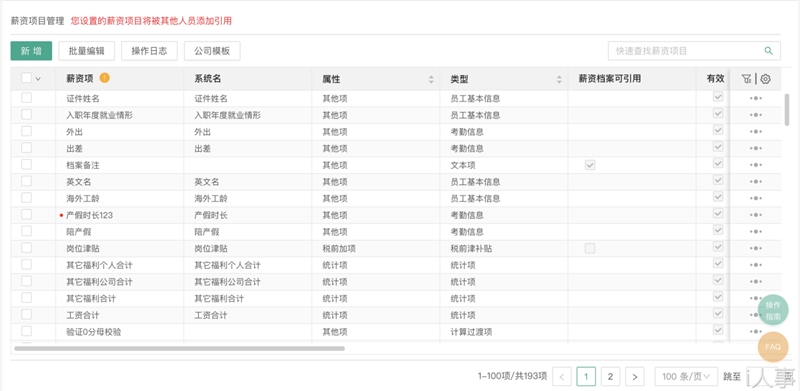
Task: Click the search magnifier icon
Action: [768, 51]
